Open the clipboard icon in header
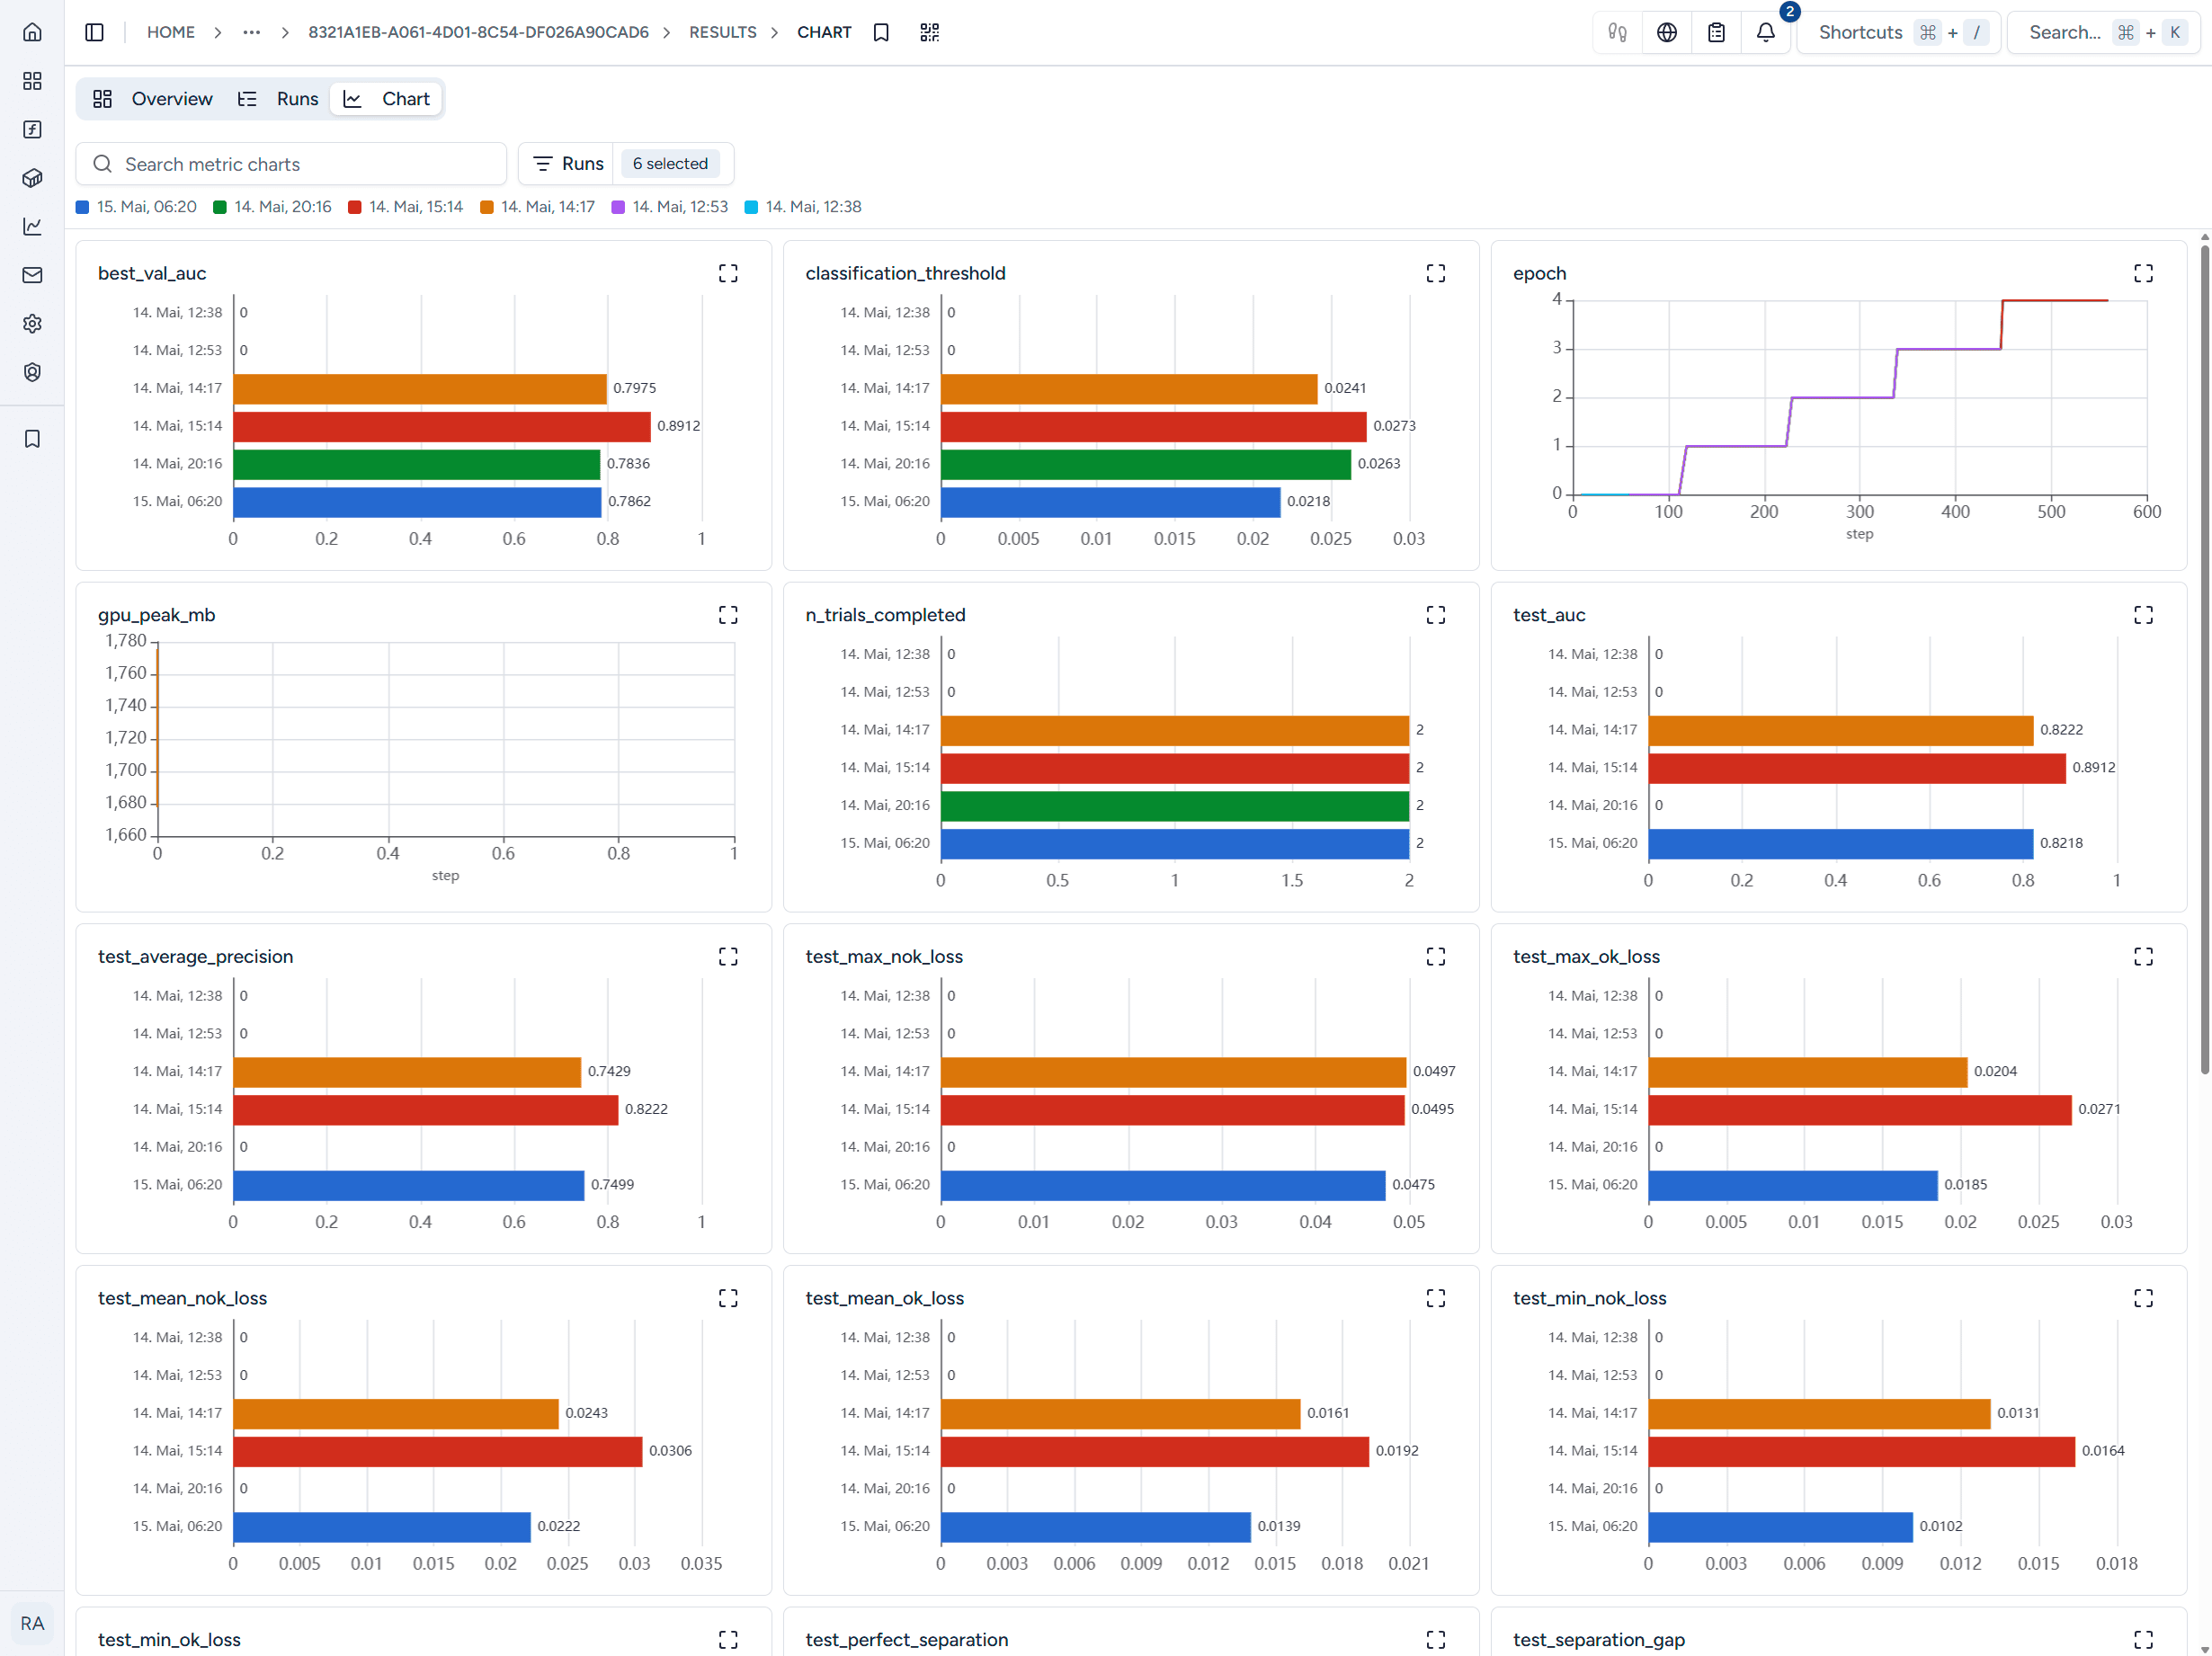This screenshot has height=1656, width=2212. [x=1717, y=32]
